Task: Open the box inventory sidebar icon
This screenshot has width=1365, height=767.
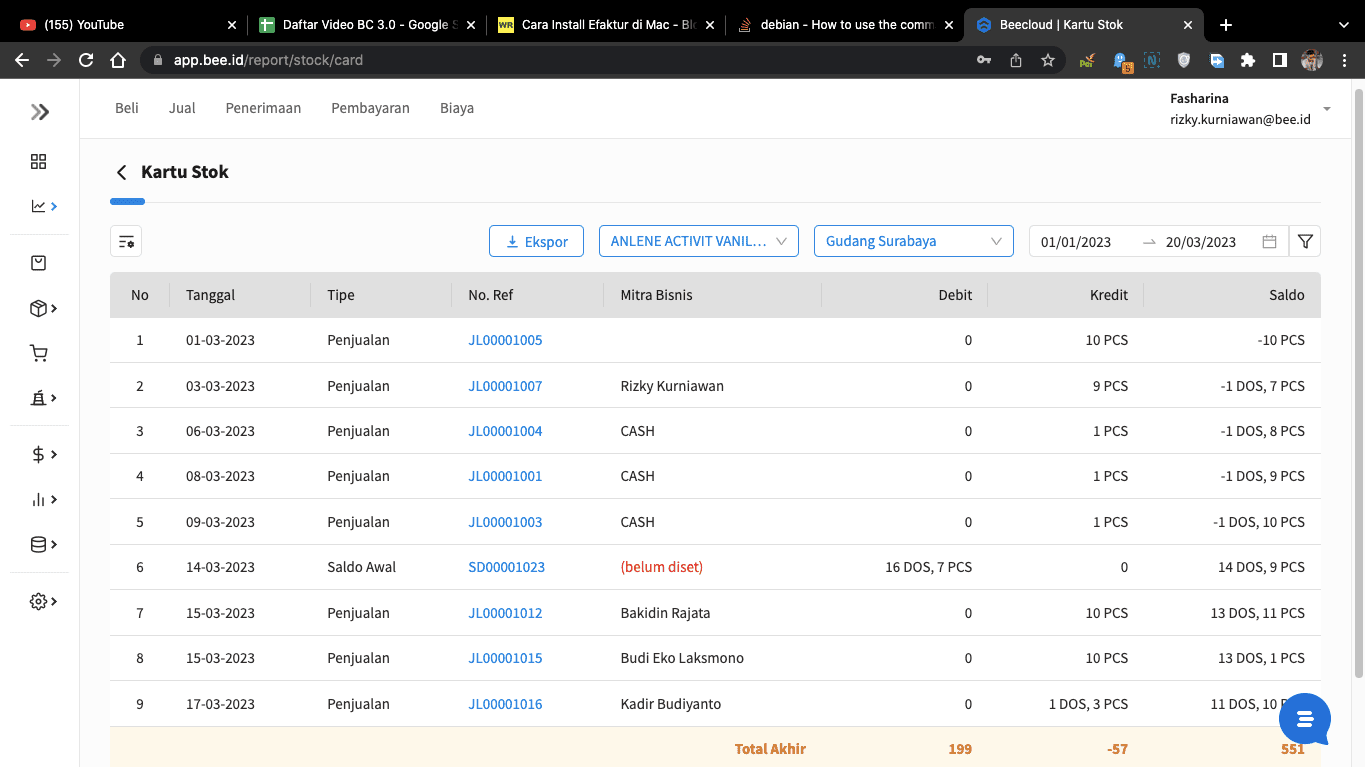Action: coord(40,308)
